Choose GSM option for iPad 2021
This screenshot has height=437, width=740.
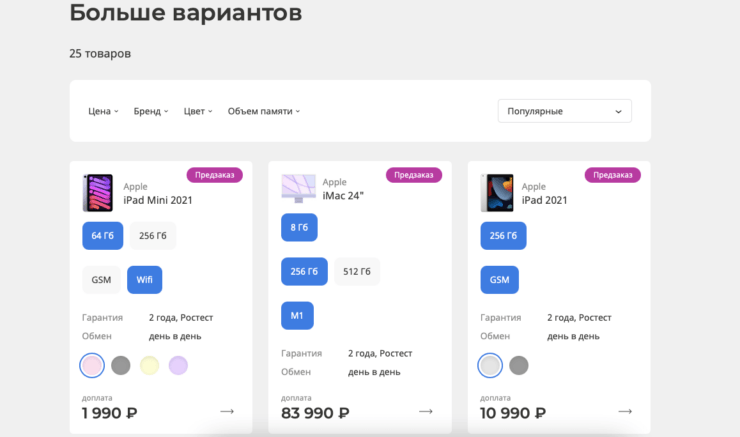499,280
